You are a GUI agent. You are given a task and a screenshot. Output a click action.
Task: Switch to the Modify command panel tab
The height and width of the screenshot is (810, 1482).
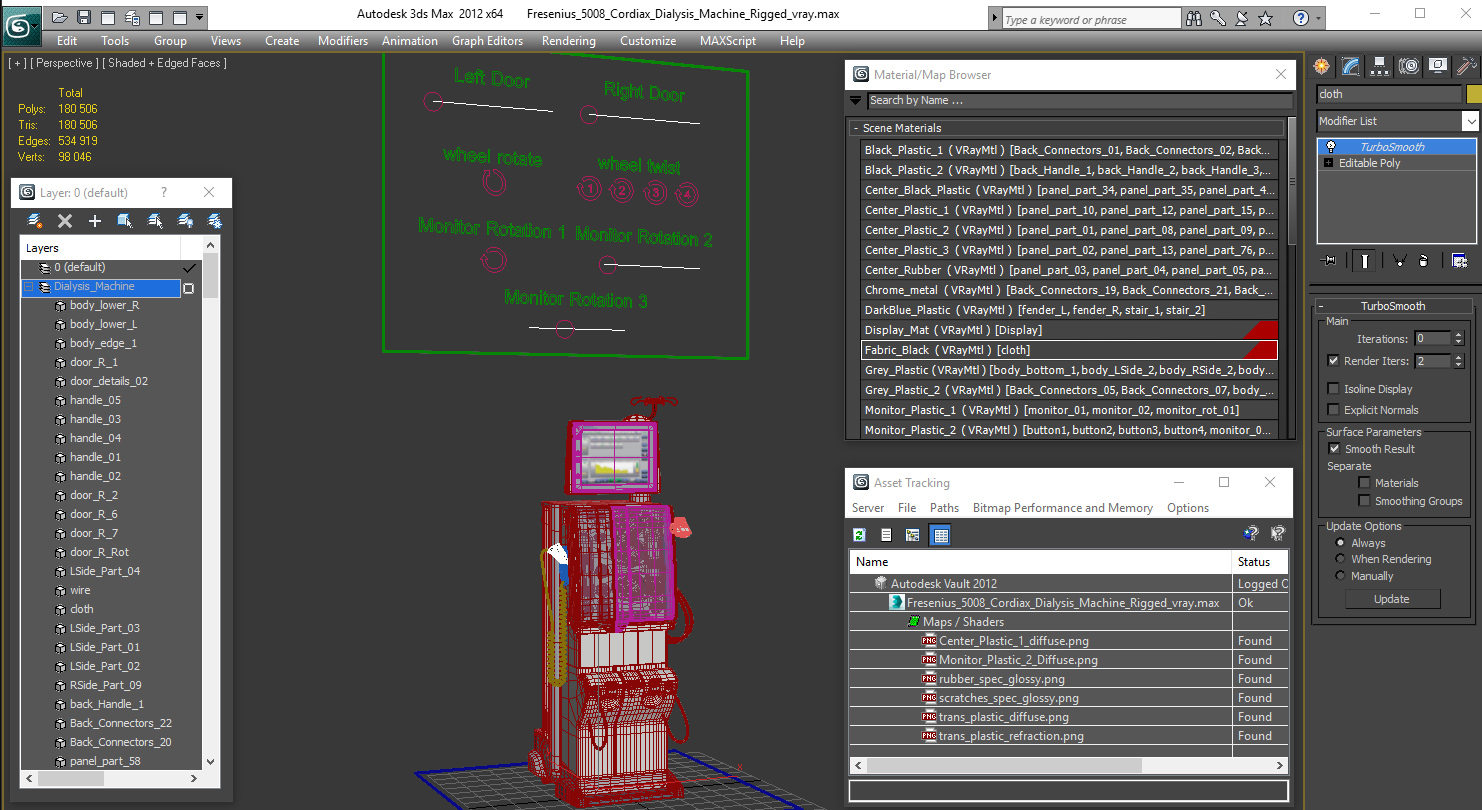click(1351, 66)
